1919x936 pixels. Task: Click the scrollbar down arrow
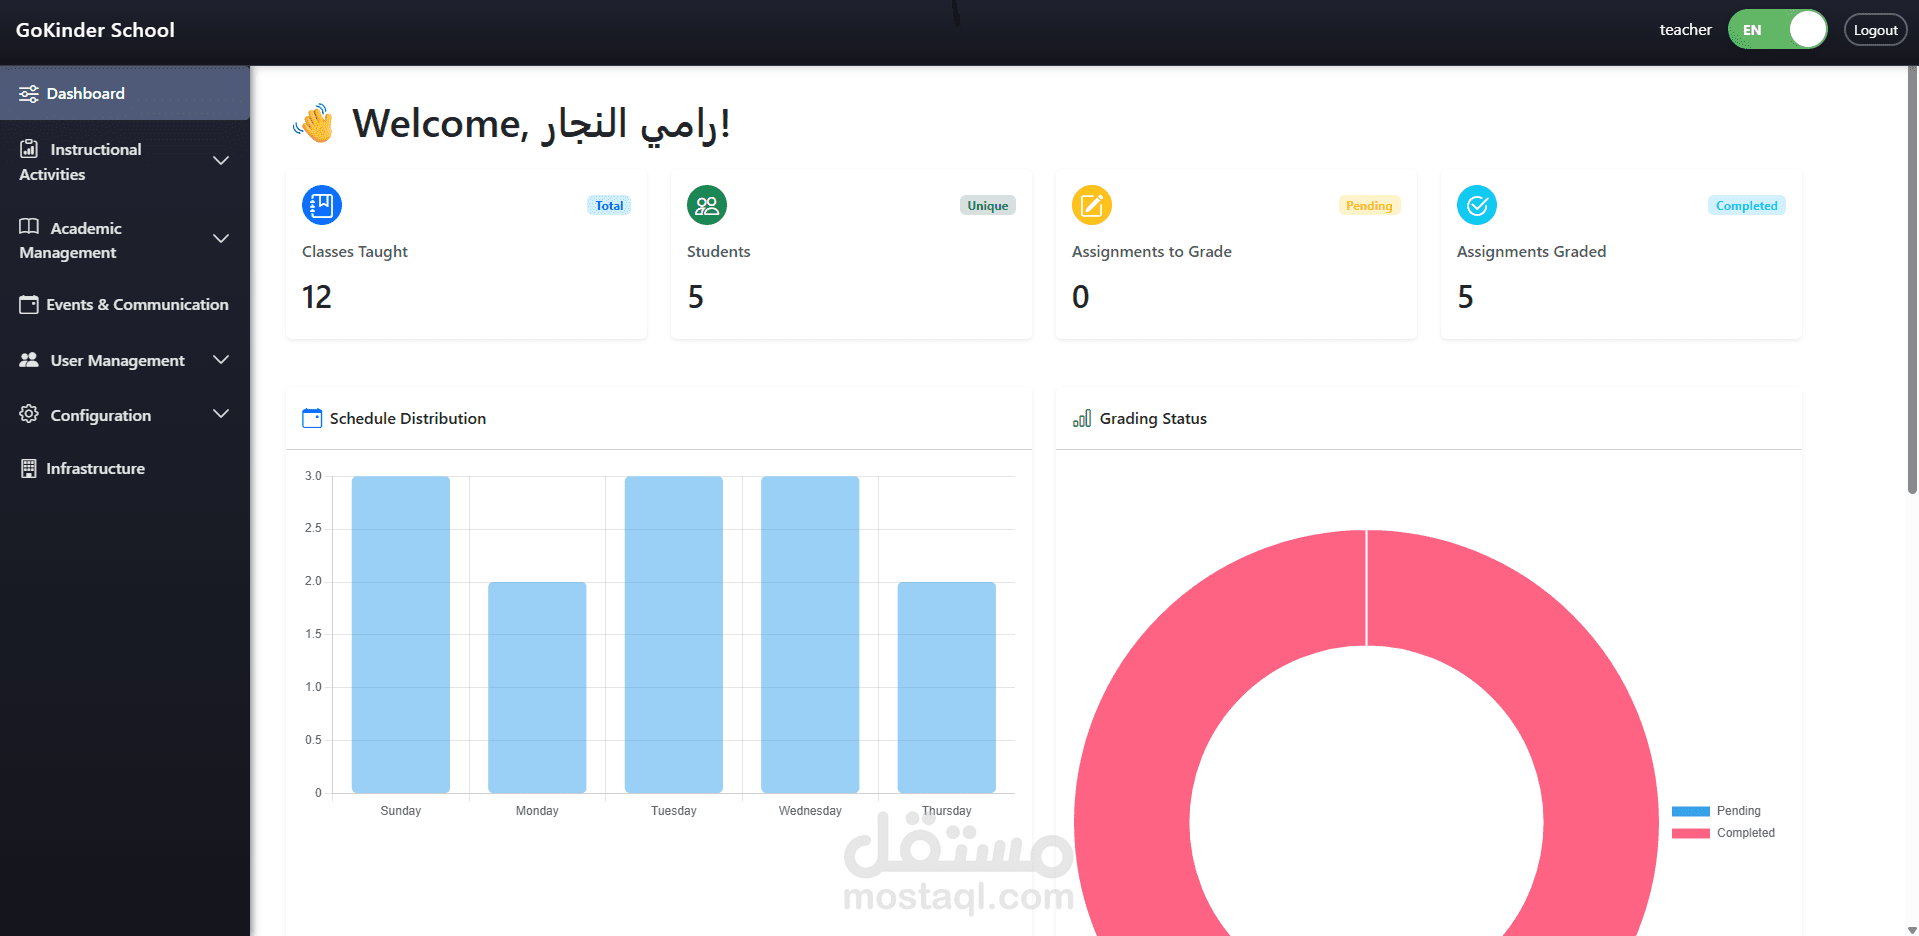point(1912,929)
